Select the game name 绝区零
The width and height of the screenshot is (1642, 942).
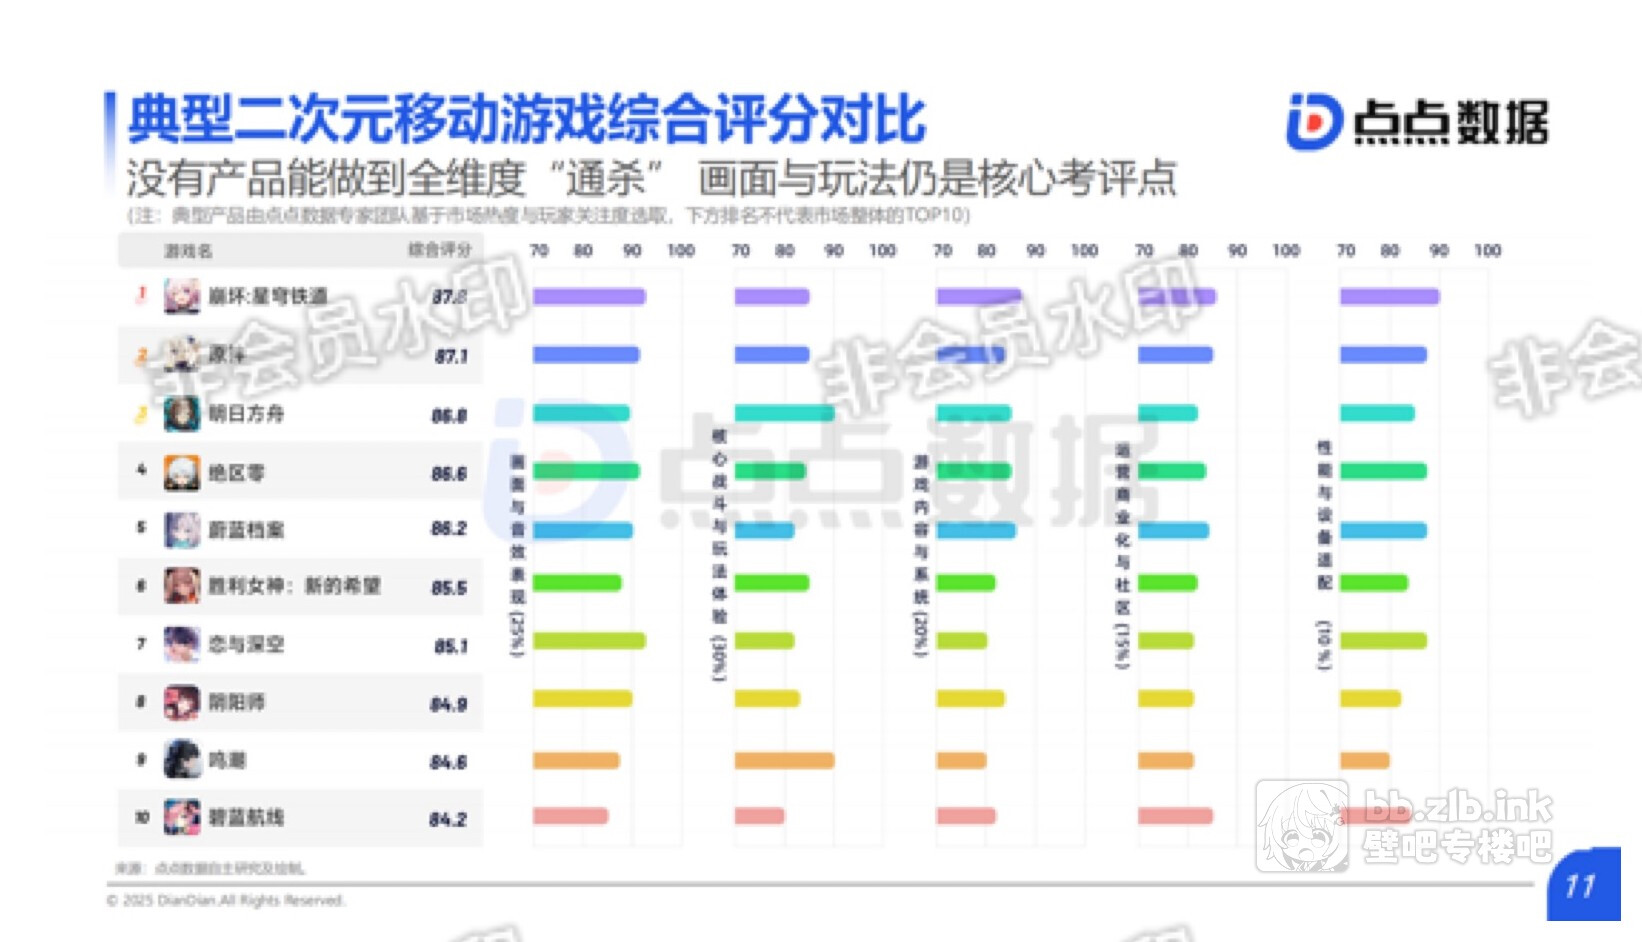[x=236, y=472]
